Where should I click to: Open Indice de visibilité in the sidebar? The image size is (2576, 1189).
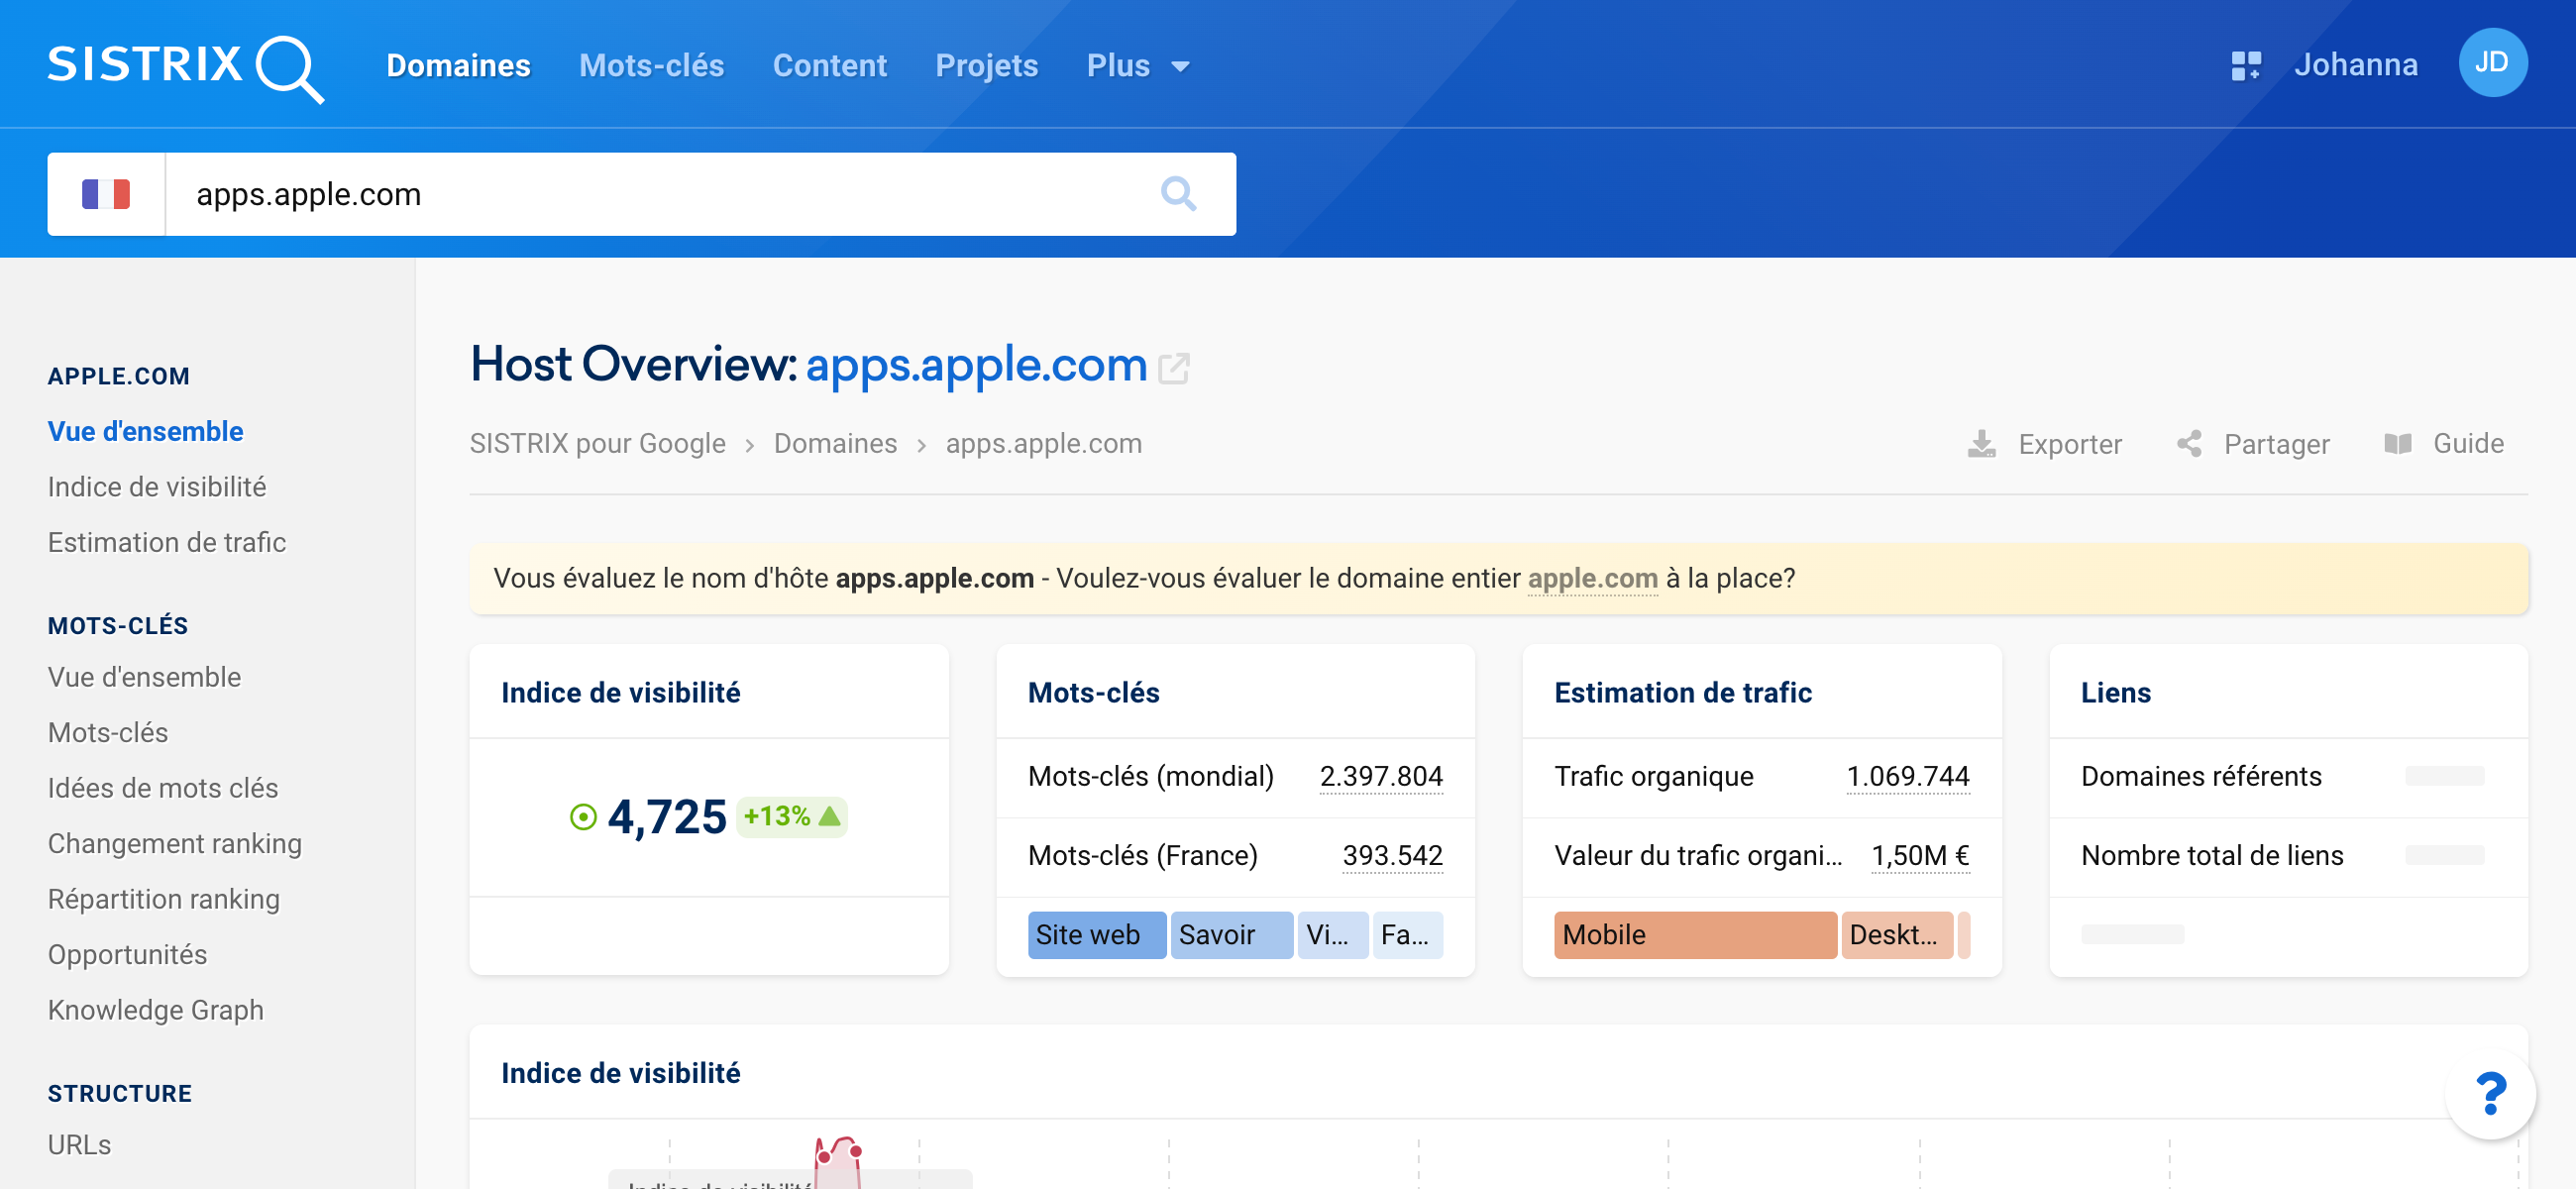point(157,487)
